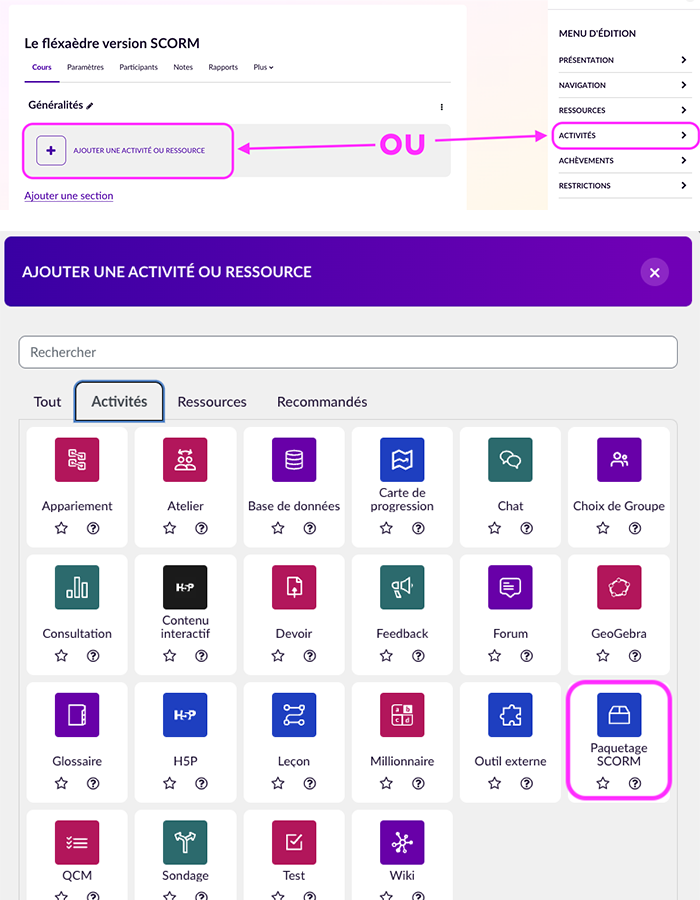Edit the Généralités section title pencil
The height and width of the screenshot is (900, 700).
pos(90,106)
